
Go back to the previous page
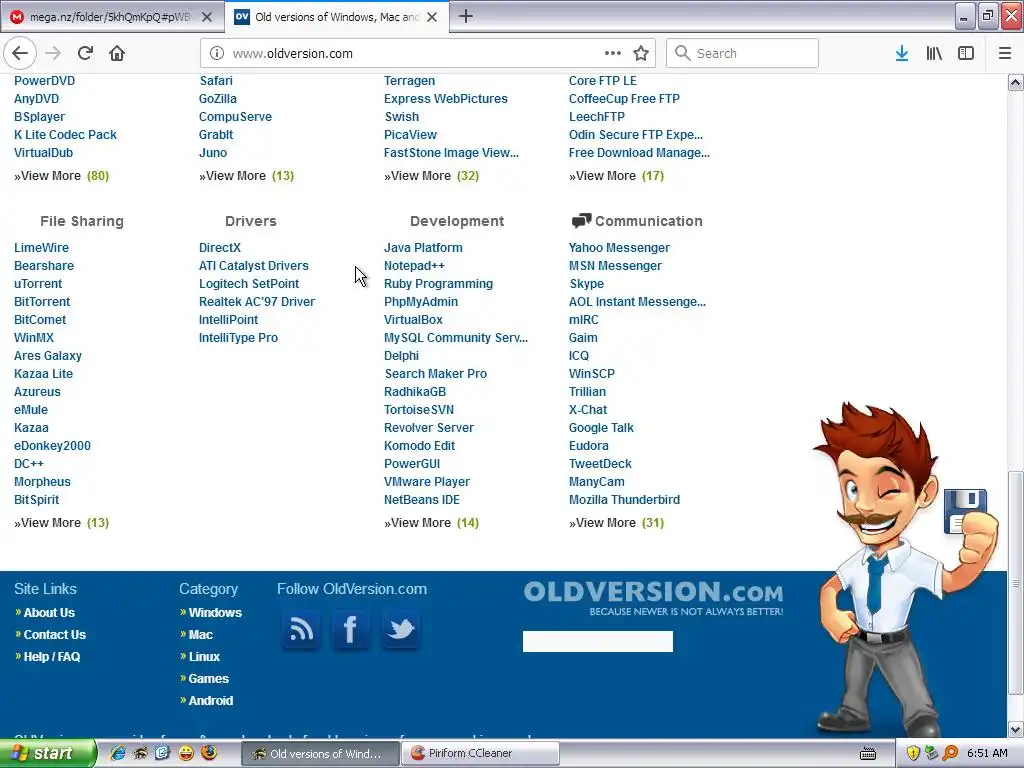20,54
